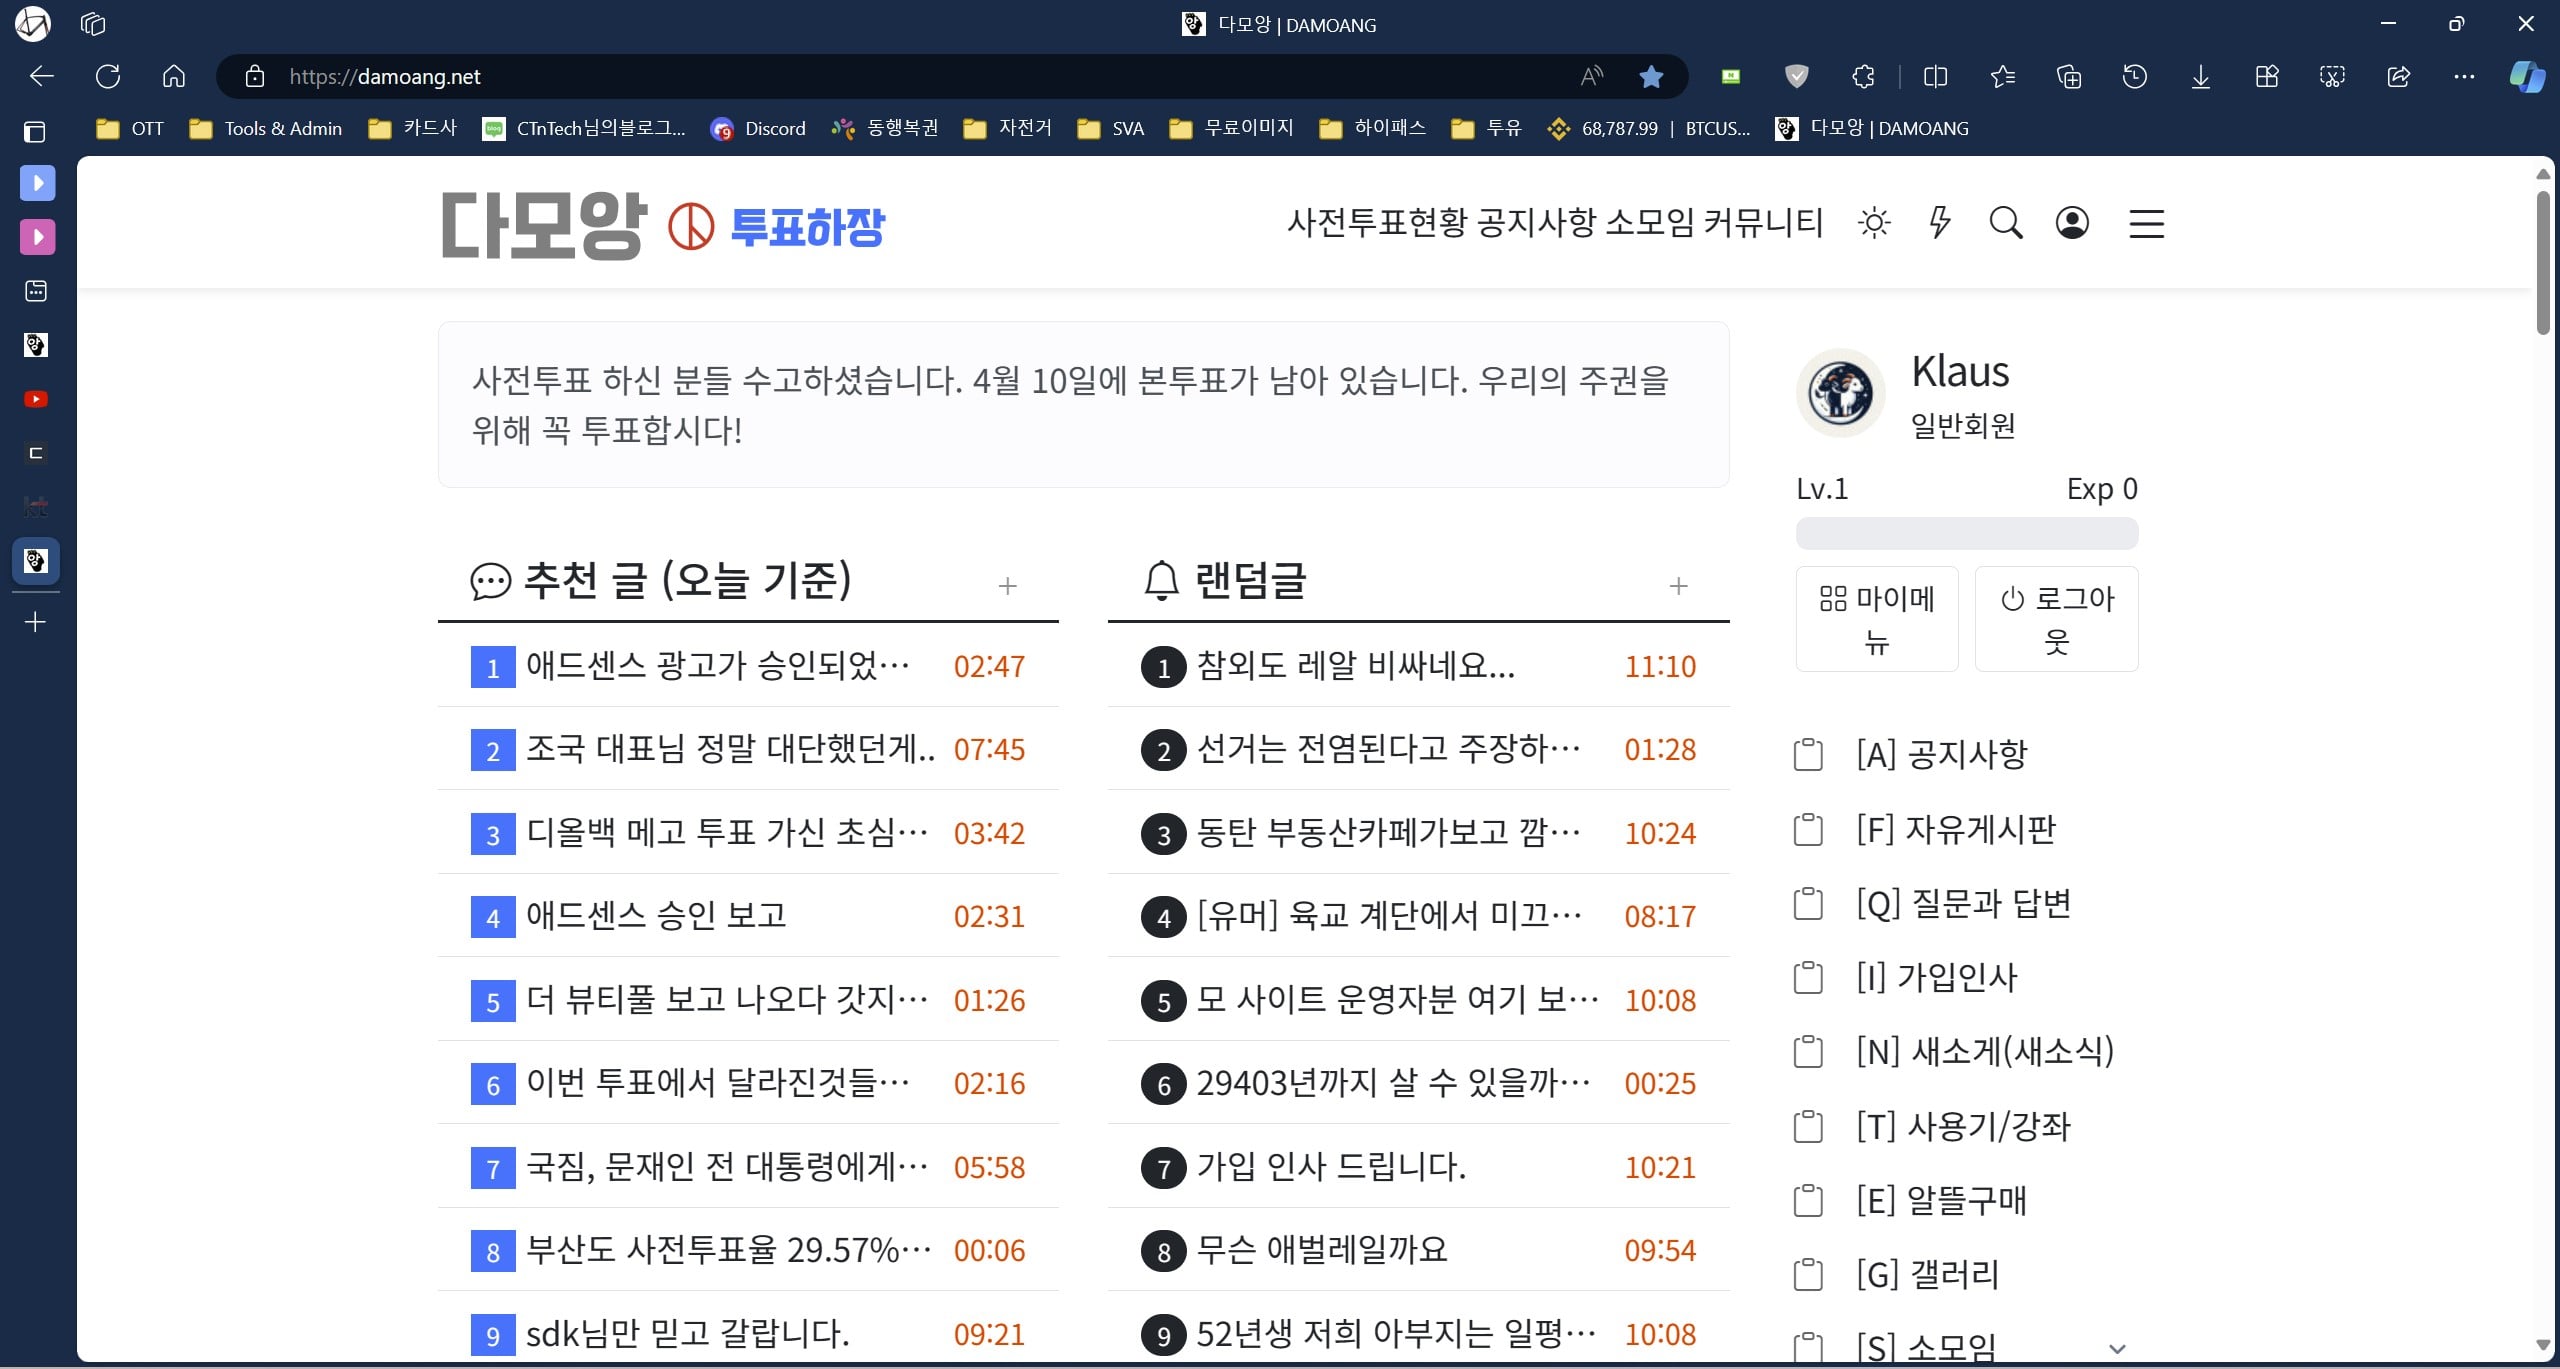Open the OTT bookmarks folder
The width and height of the screenshot is (2560, 1369).
pyautogui.click(x=130, y=128)
